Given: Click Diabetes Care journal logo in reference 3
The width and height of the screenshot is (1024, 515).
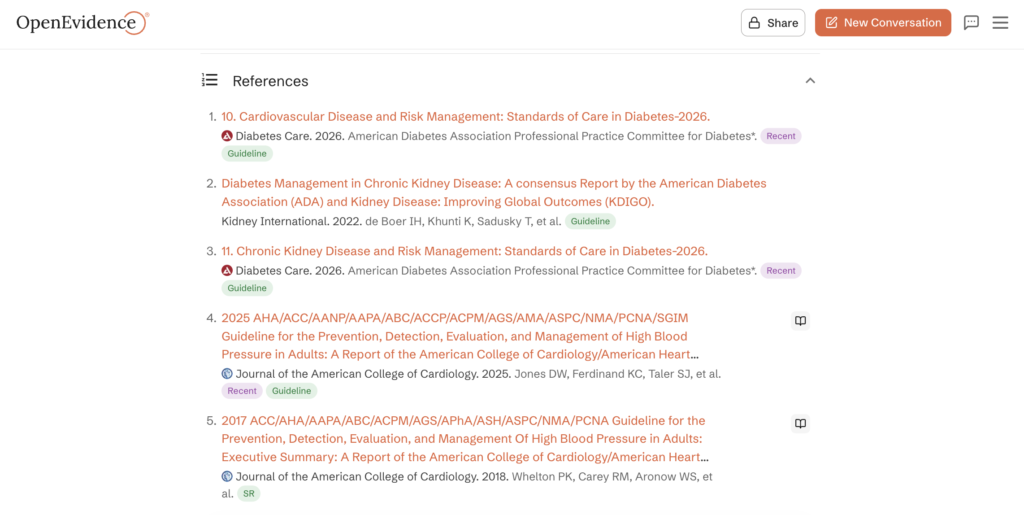Looking at the screenshot, I should (x=227, y=270).
